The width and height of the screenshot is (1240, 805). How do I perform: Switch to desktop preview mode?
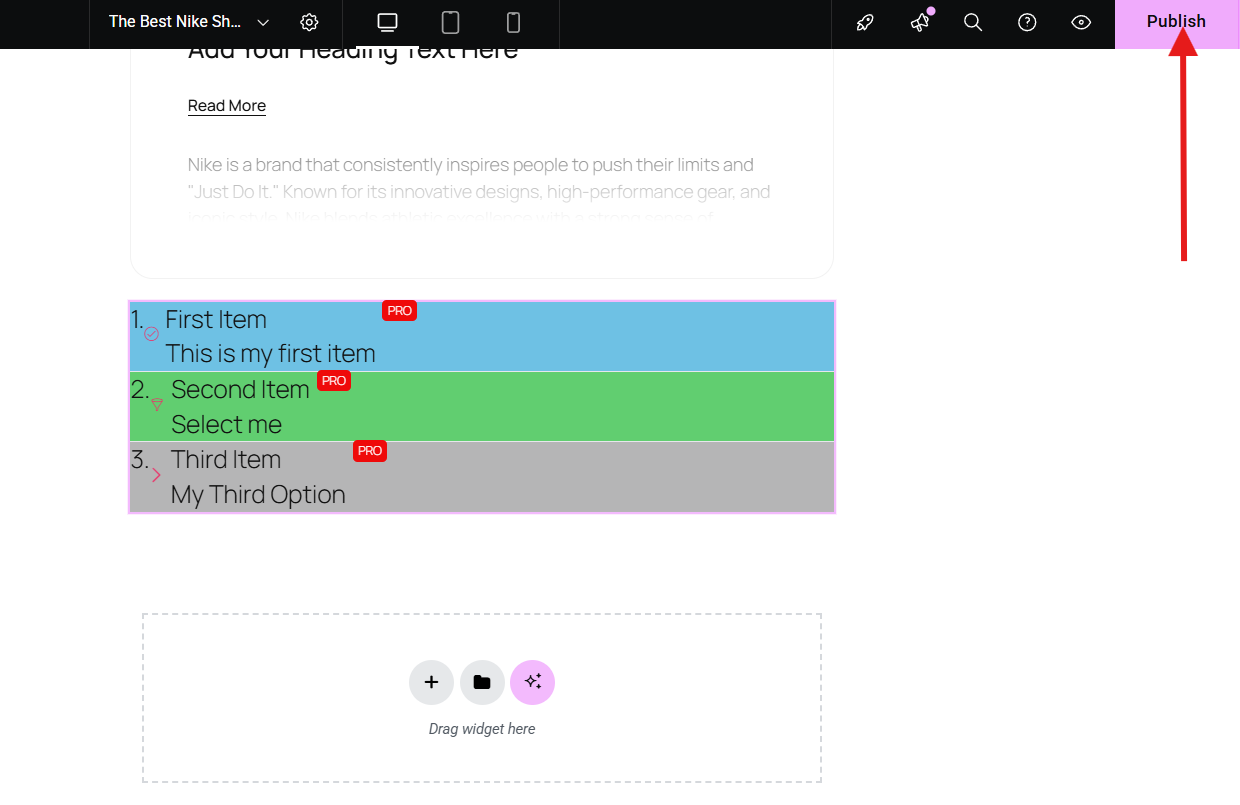pos(387,22)
